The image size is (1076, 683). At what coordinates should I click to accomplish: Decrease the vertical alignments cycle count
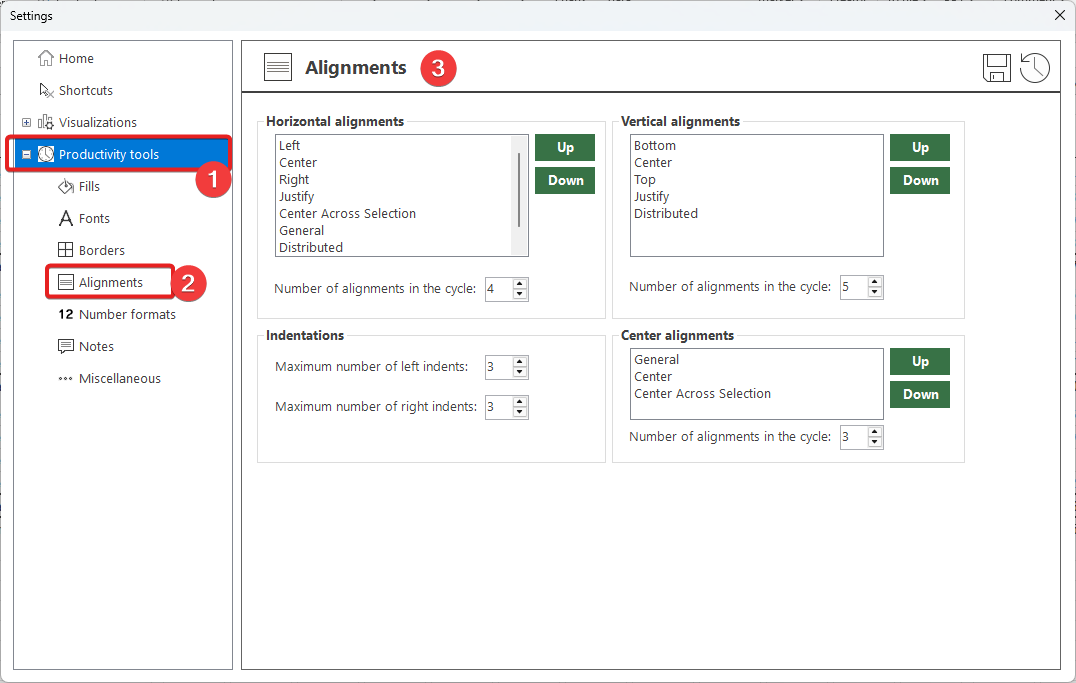[x=875, y=292]
